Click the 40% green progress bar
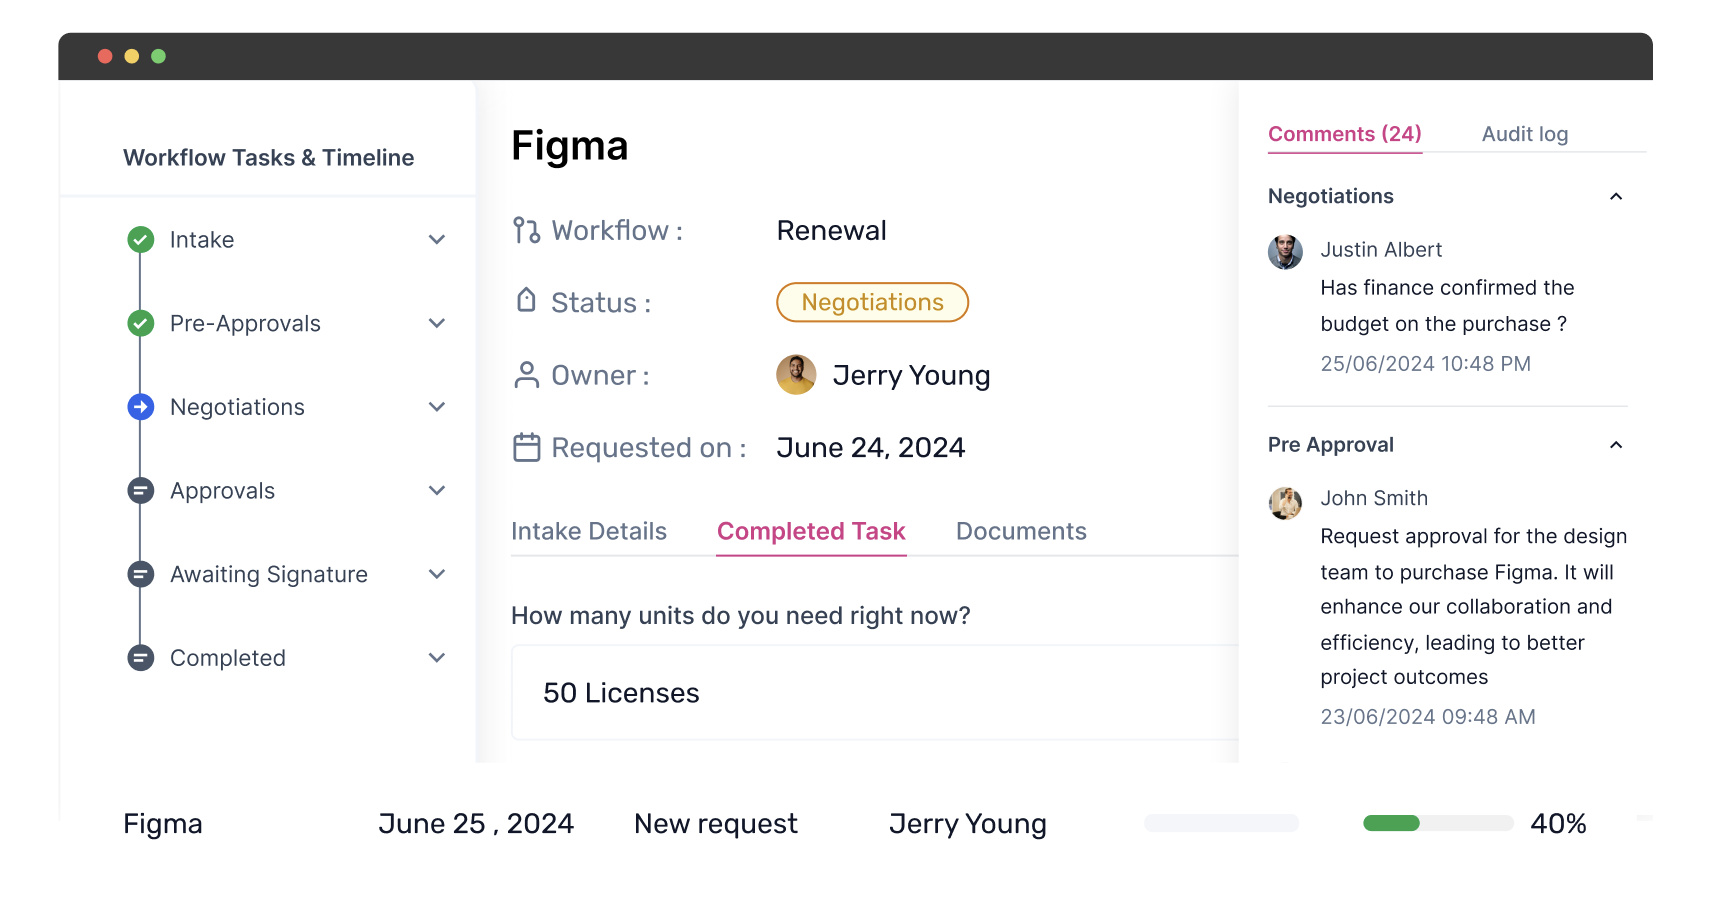The image size is (1712, 916). (1438, 823)
